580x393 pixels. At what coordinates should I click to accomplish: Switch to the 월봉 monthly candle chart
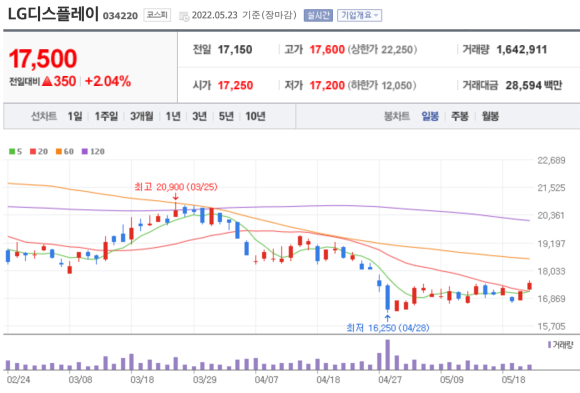click(x=490, y=117)
